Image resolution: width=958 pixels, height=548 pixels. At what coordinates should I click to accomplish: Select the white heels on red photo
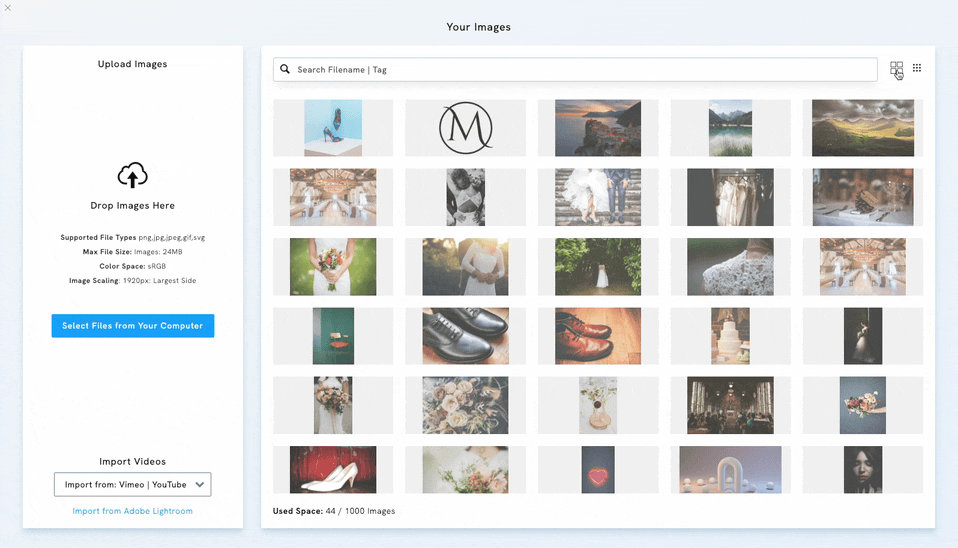[333, 470]
